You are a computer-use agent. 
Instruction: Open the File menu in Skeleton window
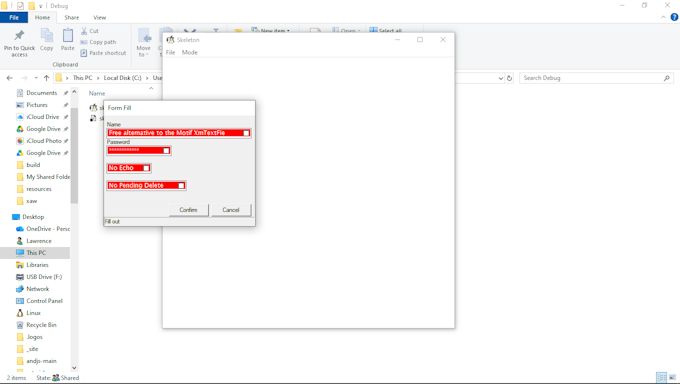tap(170, 53)
